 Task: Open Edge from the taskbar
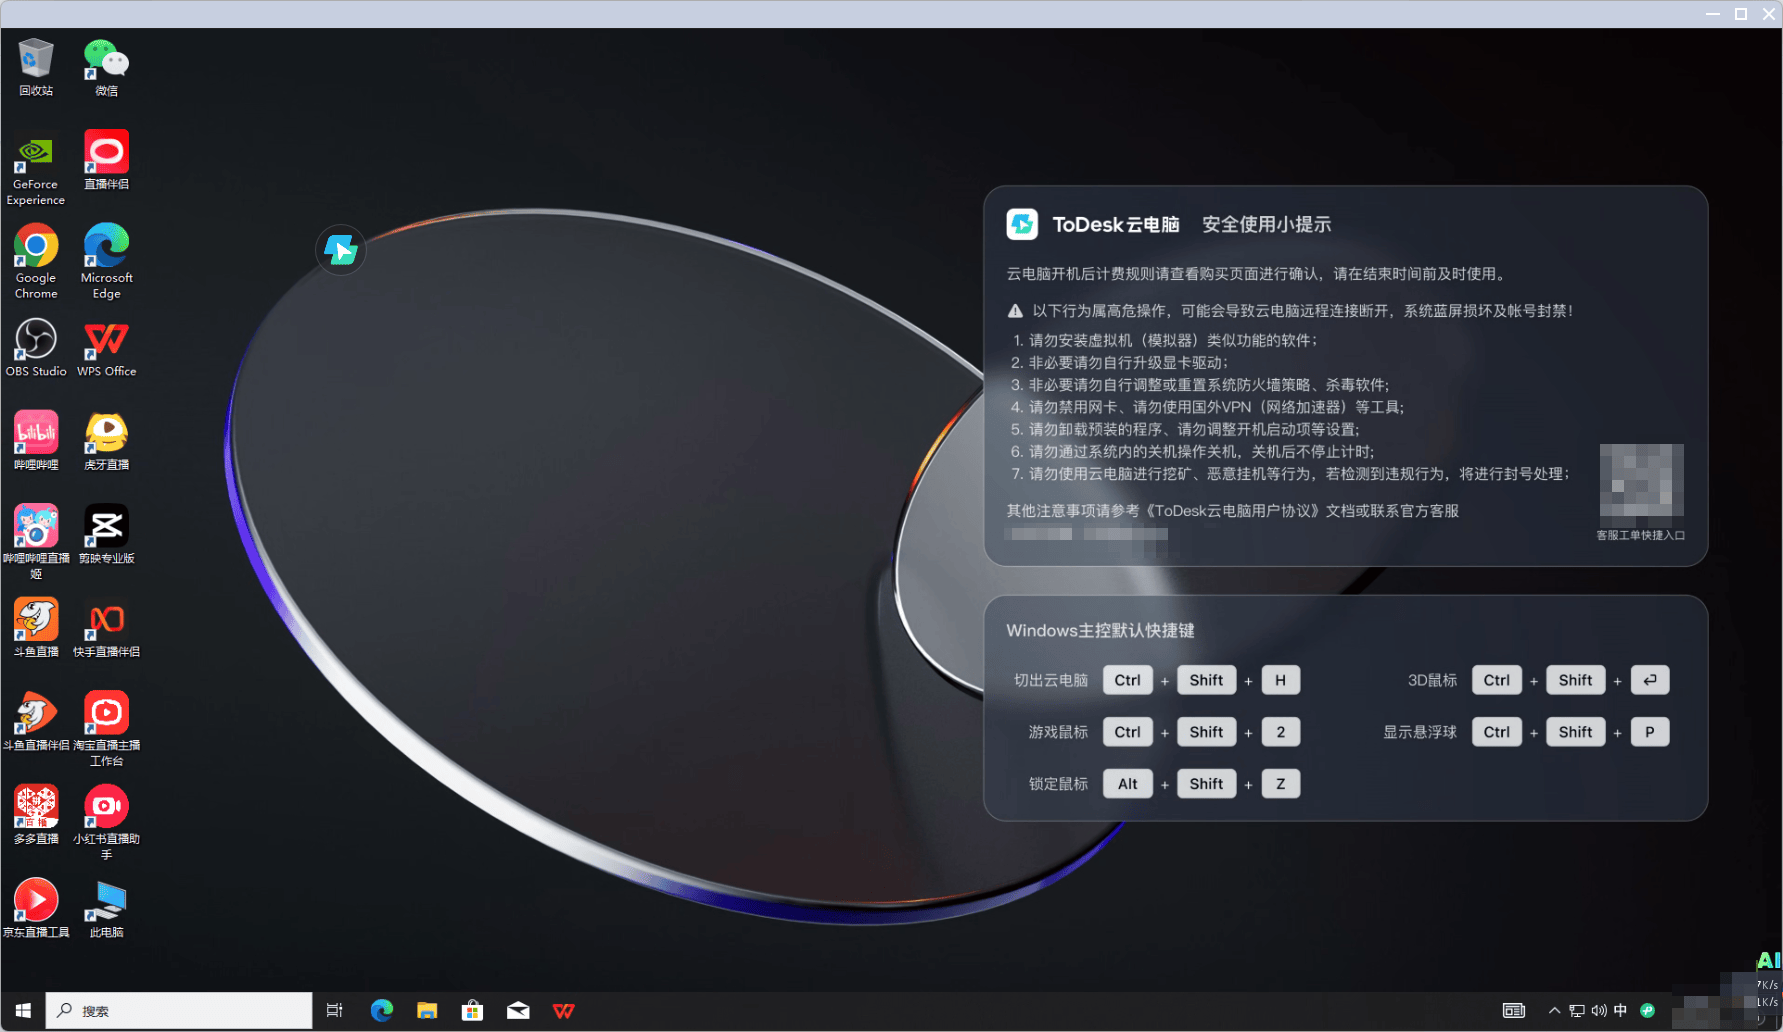click(382, 1011)
